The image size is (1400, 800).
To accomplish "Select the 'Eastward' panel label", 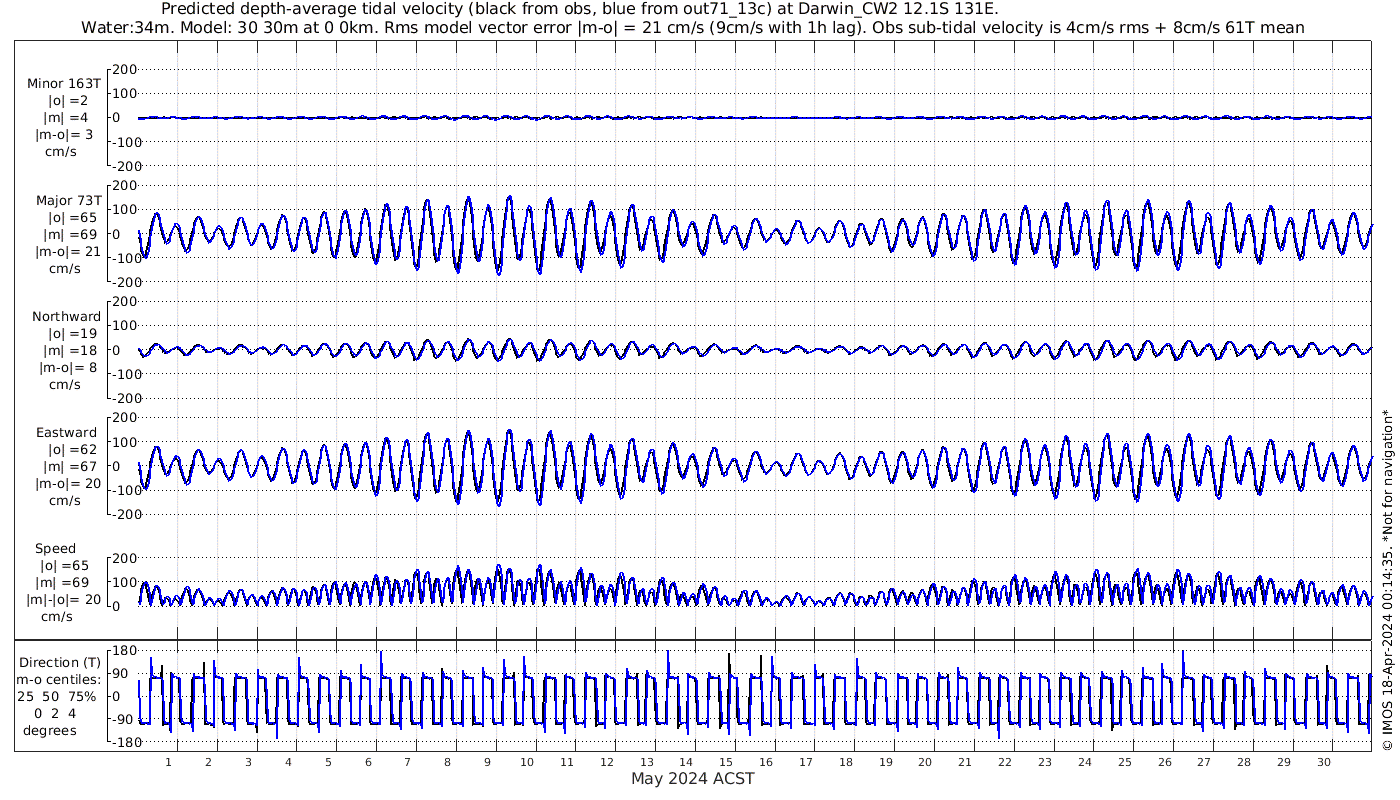I will pyautogui.click(x=66, y=433).
